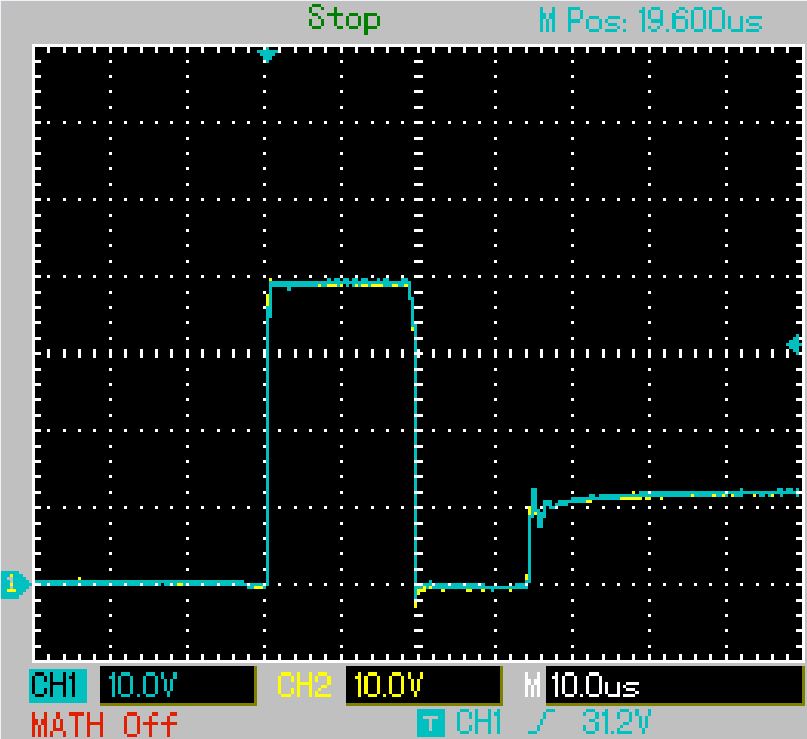This screenshot has height=739, width=807.
Task: Open the CH2 10.0V vertical scale
Action: [x=422, y=687]
